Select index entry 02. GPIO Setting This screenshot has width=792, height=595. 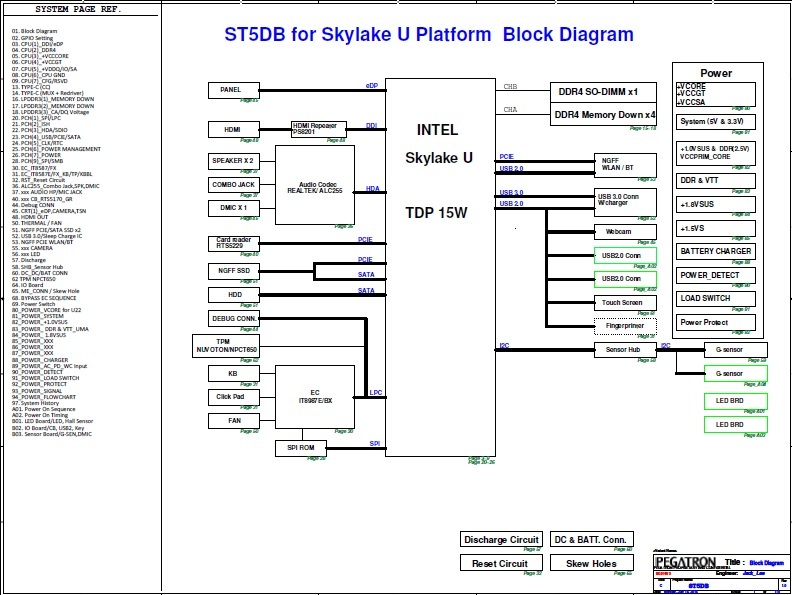coord(32,38)
